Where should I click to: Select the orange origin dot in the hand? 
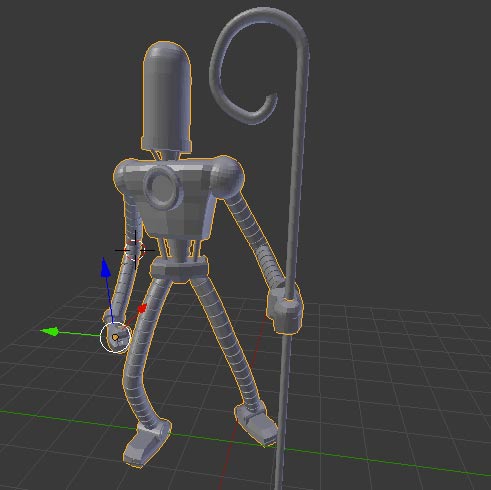point(115,337)
